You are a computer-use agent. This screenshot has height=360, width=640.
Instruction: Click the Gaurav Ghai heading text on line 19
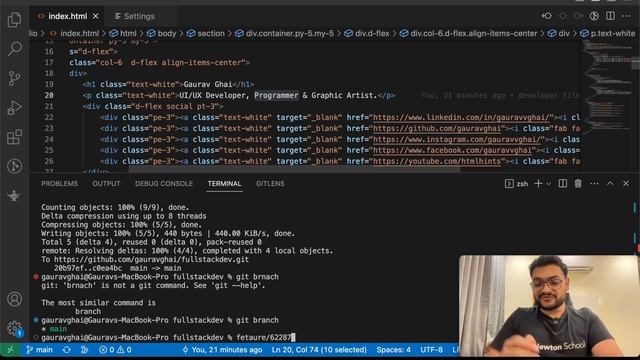[x=208, y=84]
